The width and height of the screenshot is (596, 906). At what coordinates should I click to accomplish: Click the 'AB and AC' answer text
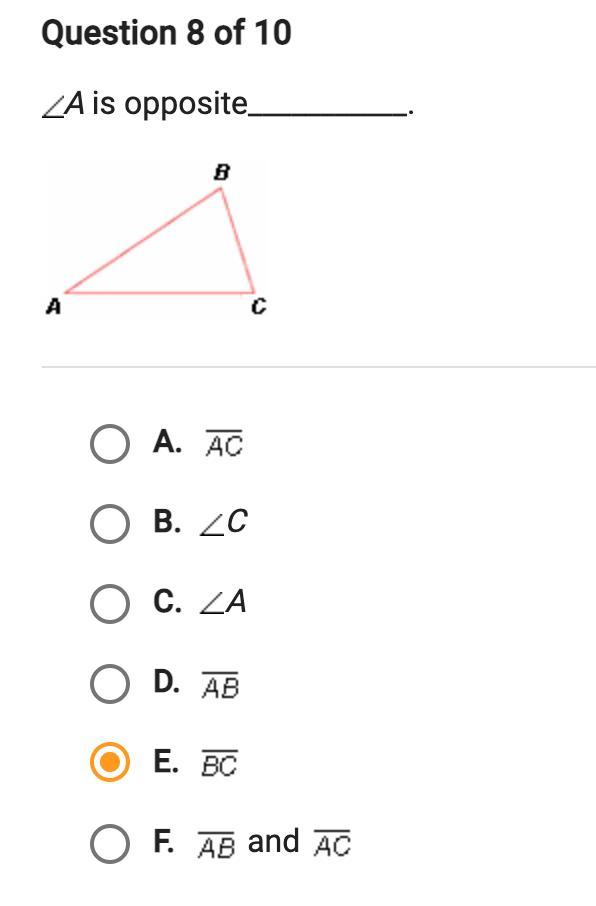click(x=274, y=843)
